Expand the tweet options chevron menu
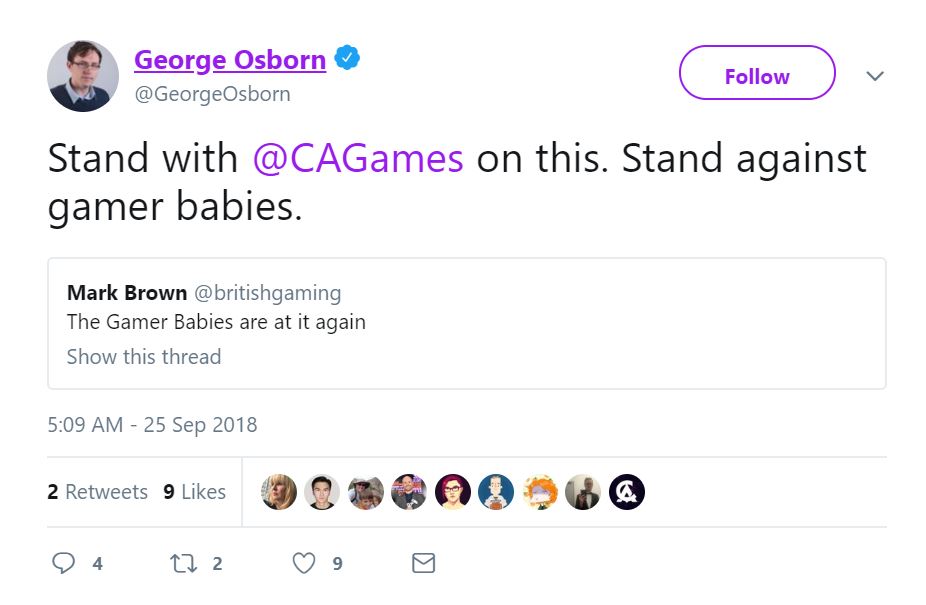Viewport: 926px width, 605px height. (875, 76)
